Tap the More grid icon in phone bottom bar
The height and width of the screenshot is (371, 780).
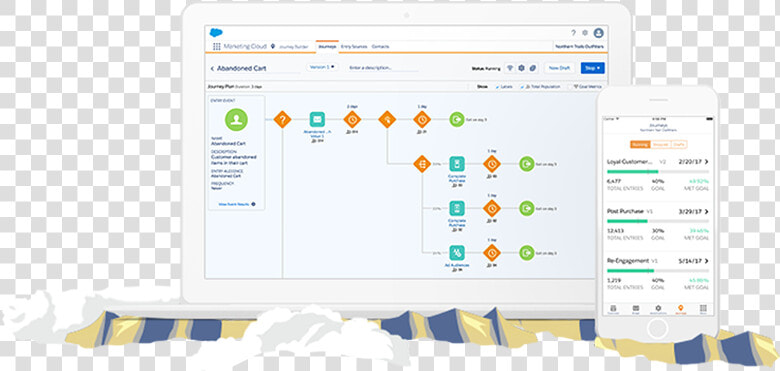point(703,308)
